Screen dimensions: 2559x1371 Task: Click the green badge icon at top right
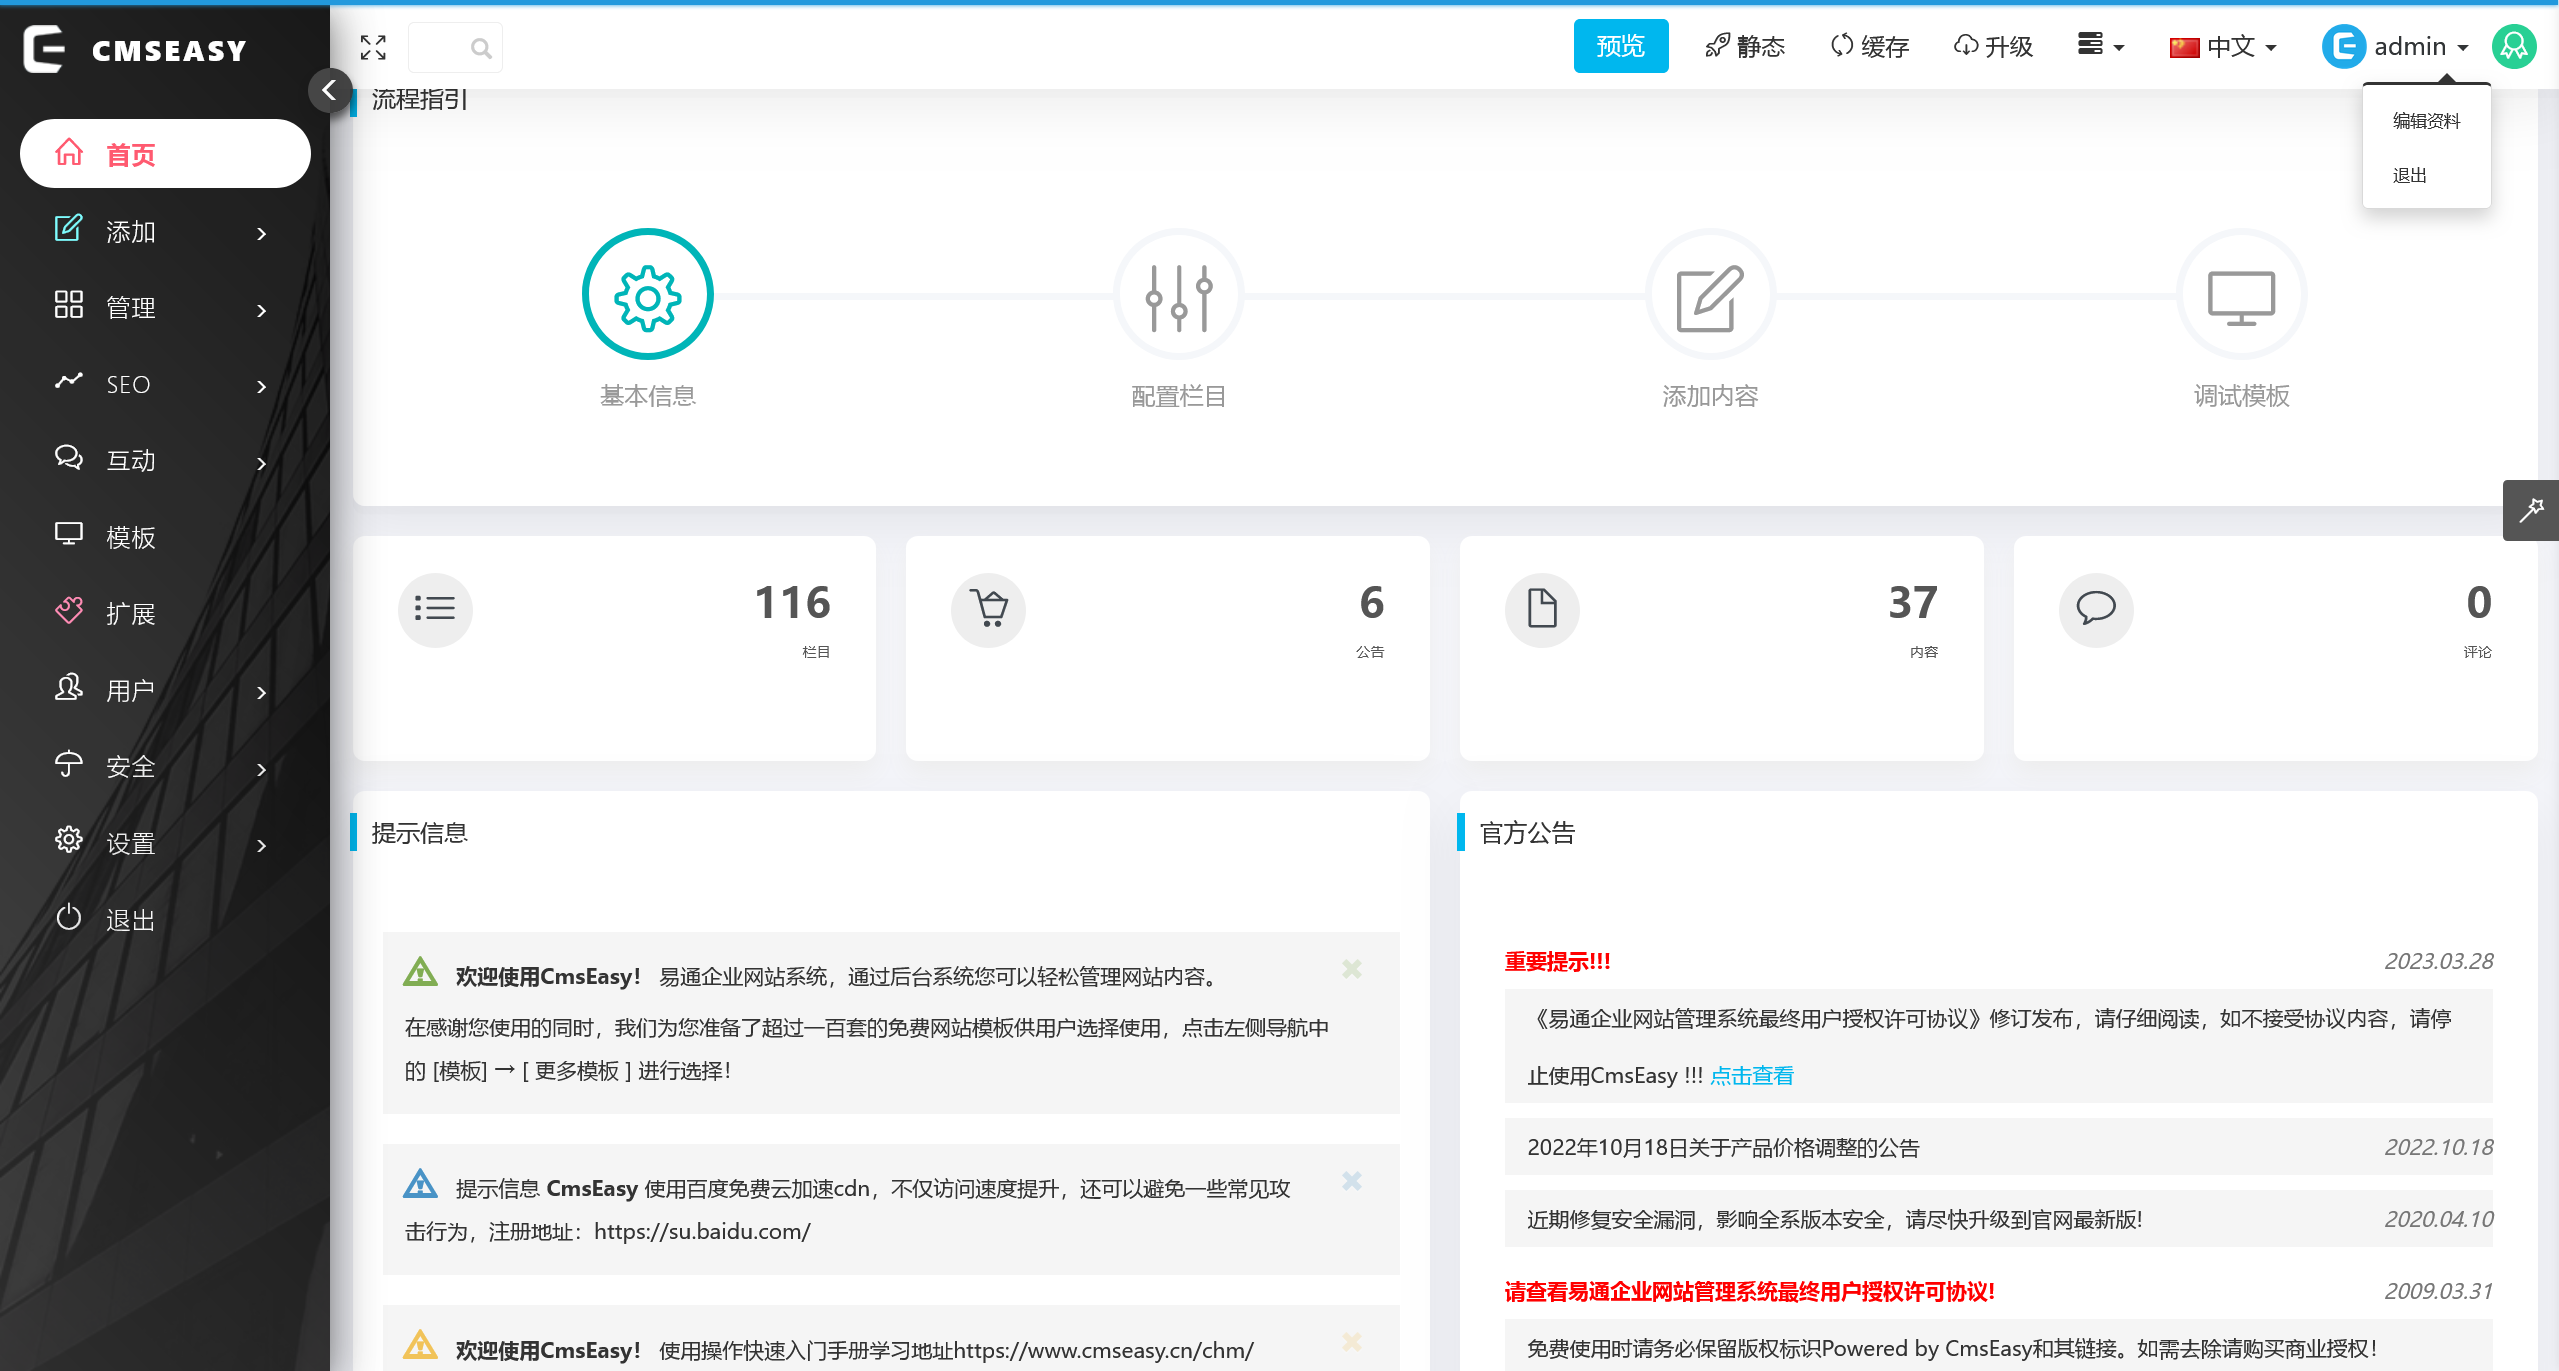point(2514,46)
